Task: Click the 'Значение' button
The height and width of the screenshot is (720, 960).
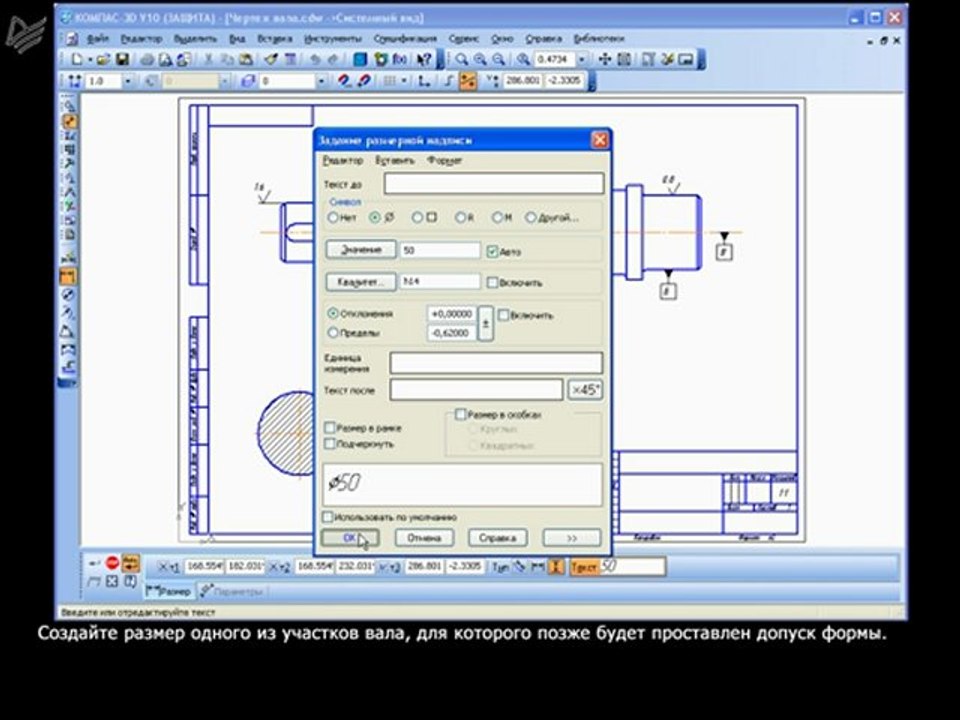Action: (361, 250)
